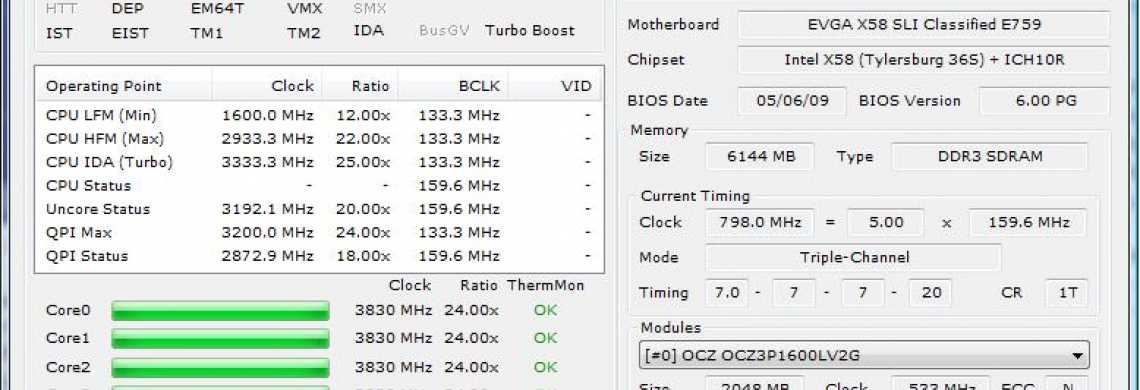Click the BIOS Version 6.00 PG field
Screen dimensions: 1140x390
point(1045,101)
